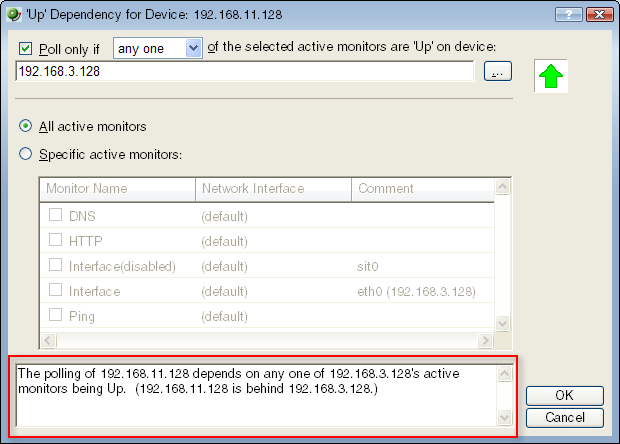The height and width of the screenshot is (444, 620).
Task: Click the browse '...' device button
Action: [497, 71]
